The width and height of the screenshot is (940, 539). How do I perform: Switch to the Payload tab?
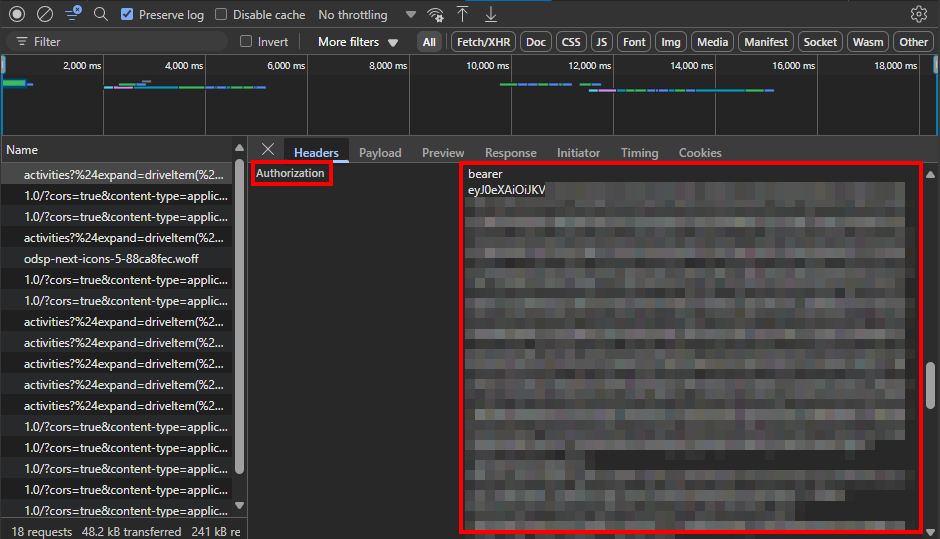[380, 152]
